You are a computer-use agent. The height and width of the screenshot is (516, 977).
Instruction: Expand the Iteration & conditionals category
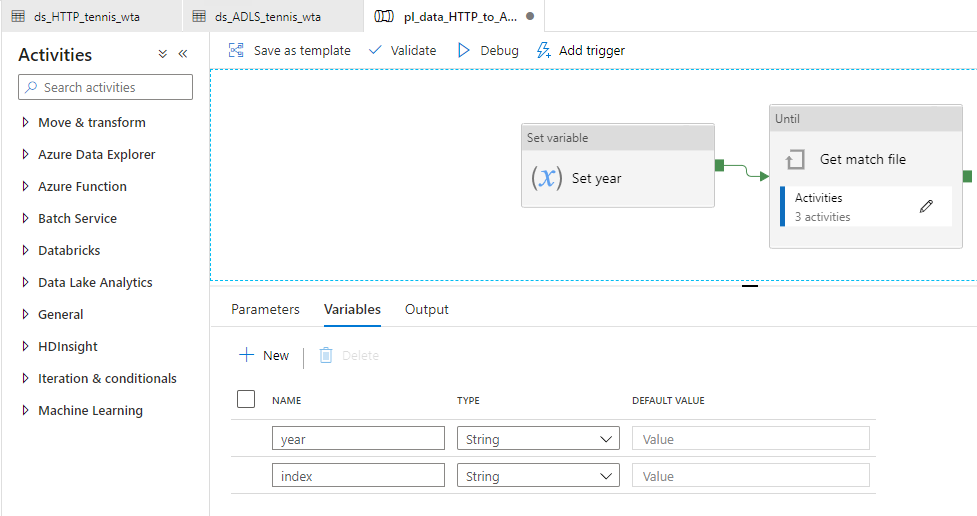click(26, 379)
